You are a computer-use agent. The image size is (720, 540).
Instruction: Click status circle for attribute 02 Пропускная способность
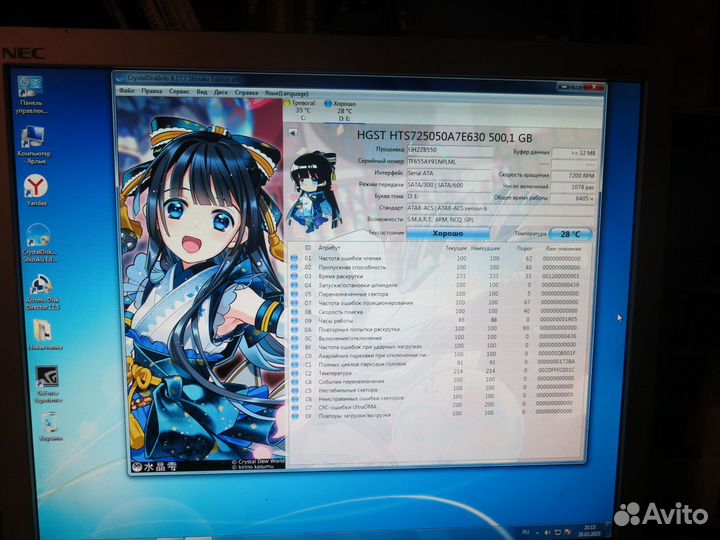tap(294, 267)
